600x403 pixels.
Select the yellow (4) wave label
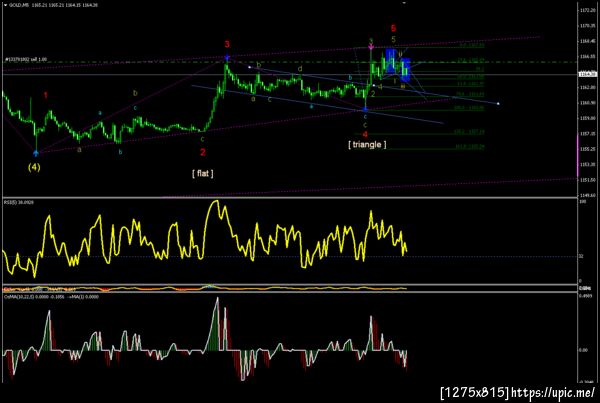(x=34, y=167)
